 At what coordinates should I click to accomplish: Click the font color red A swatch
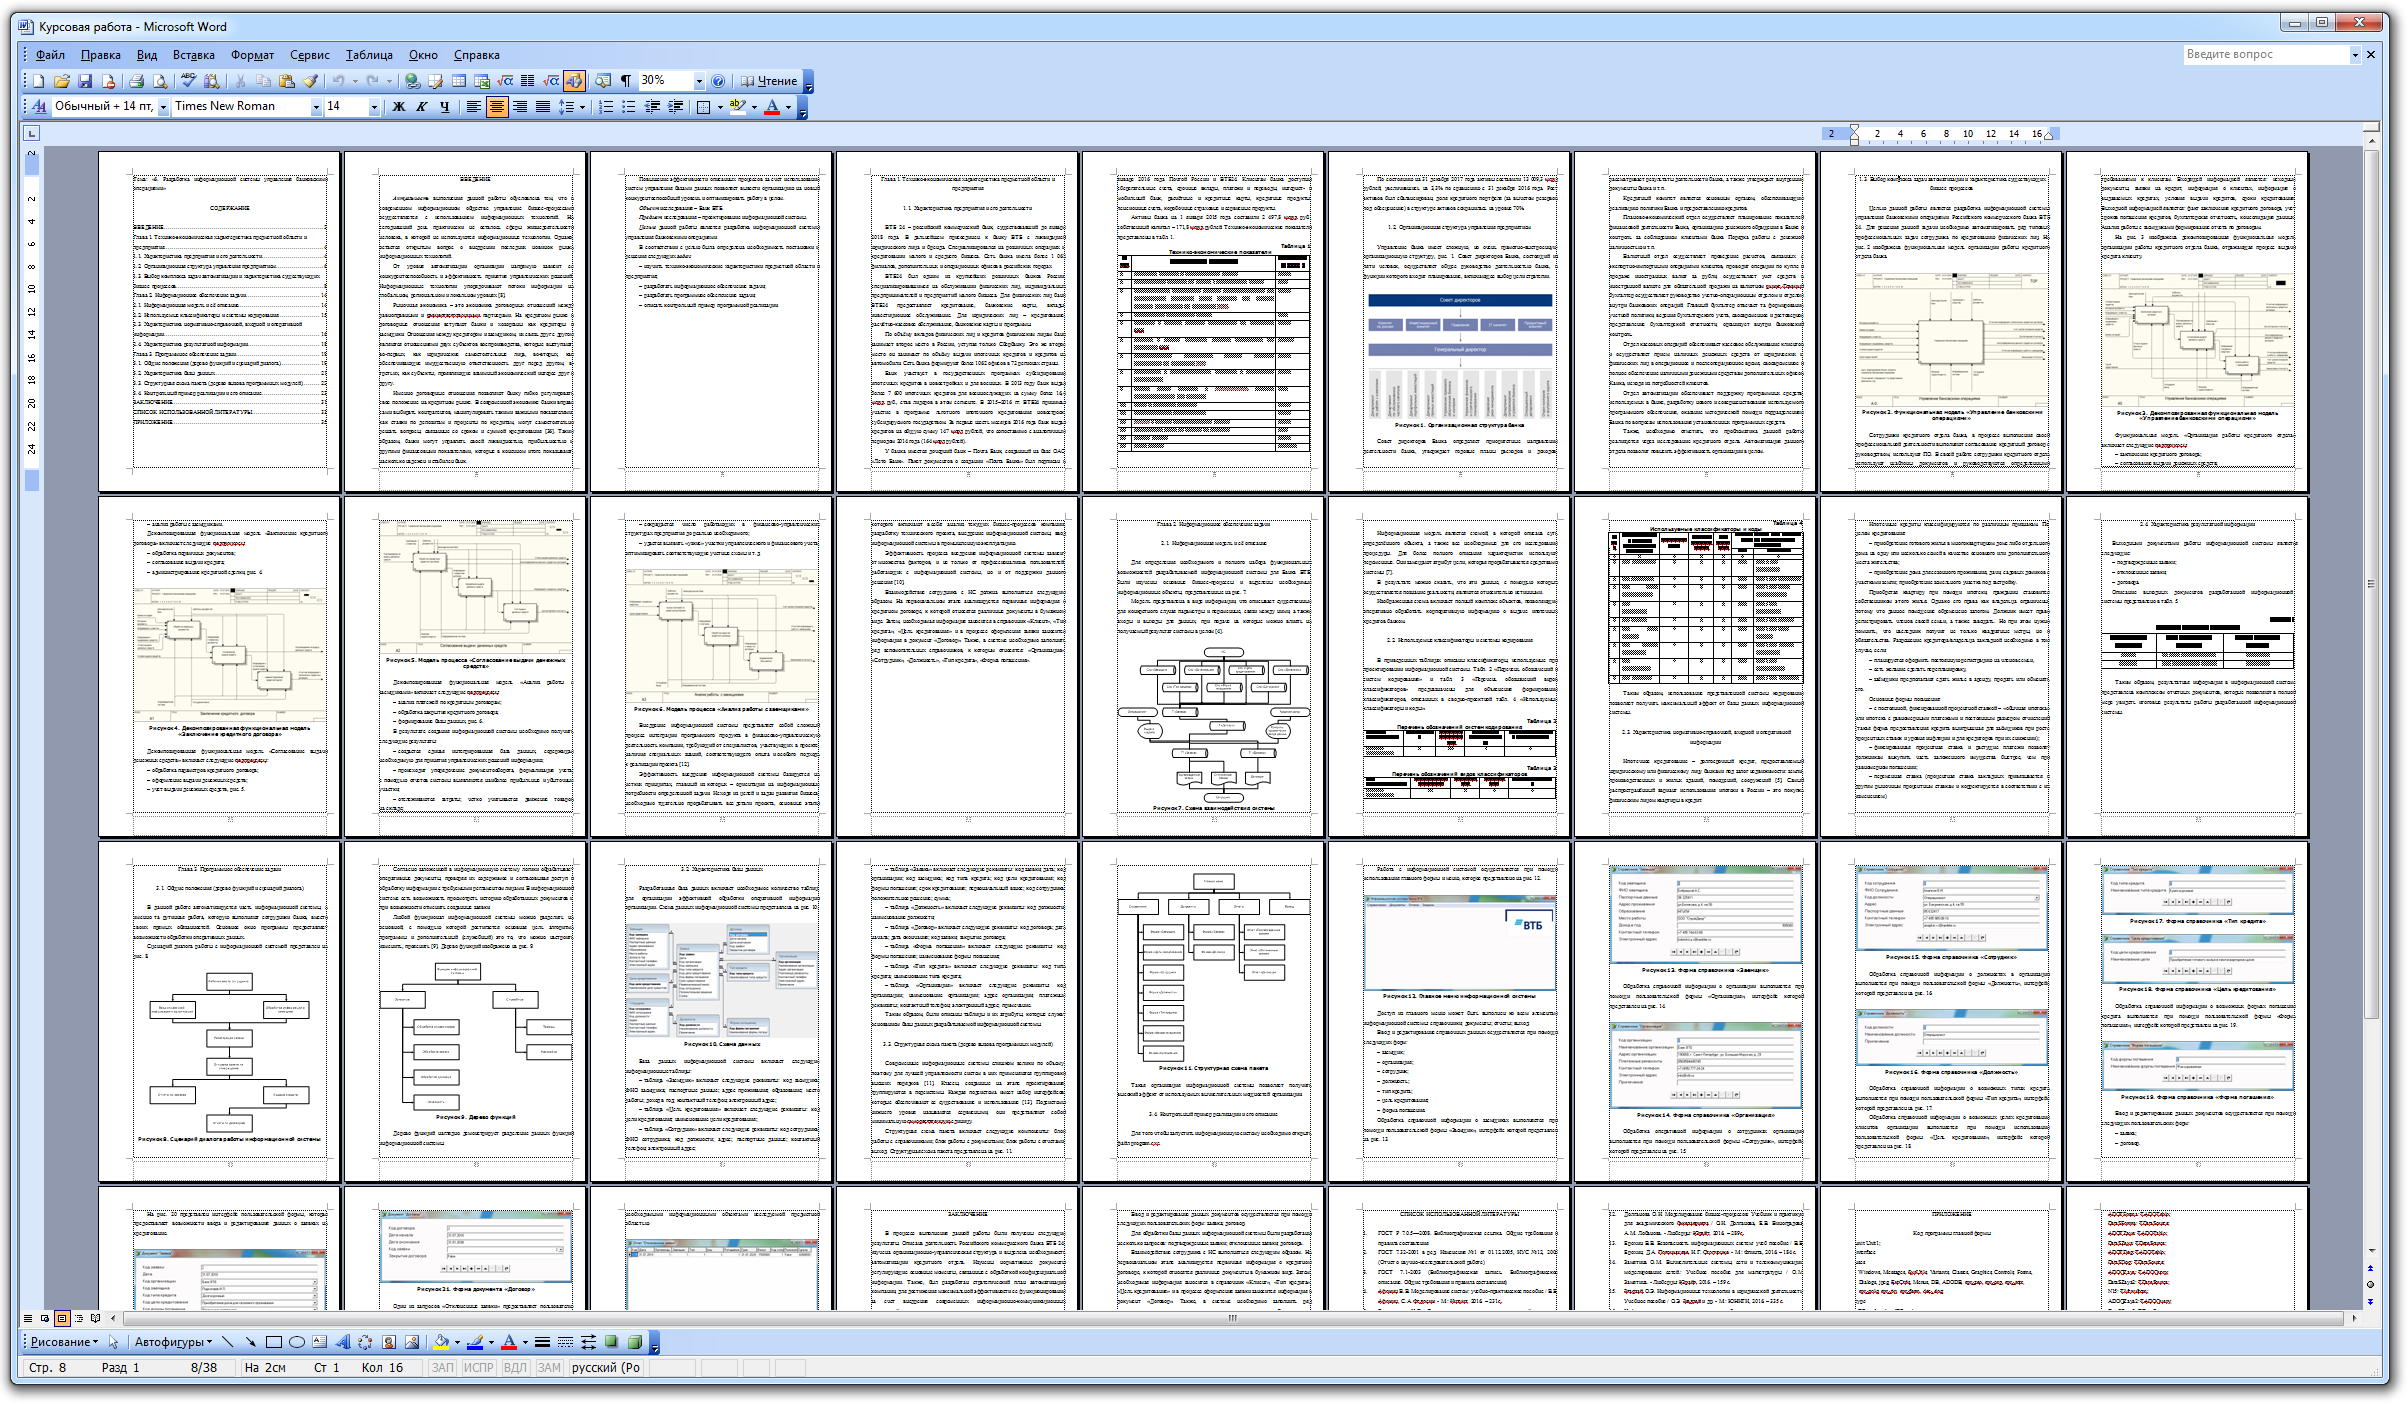771,106
